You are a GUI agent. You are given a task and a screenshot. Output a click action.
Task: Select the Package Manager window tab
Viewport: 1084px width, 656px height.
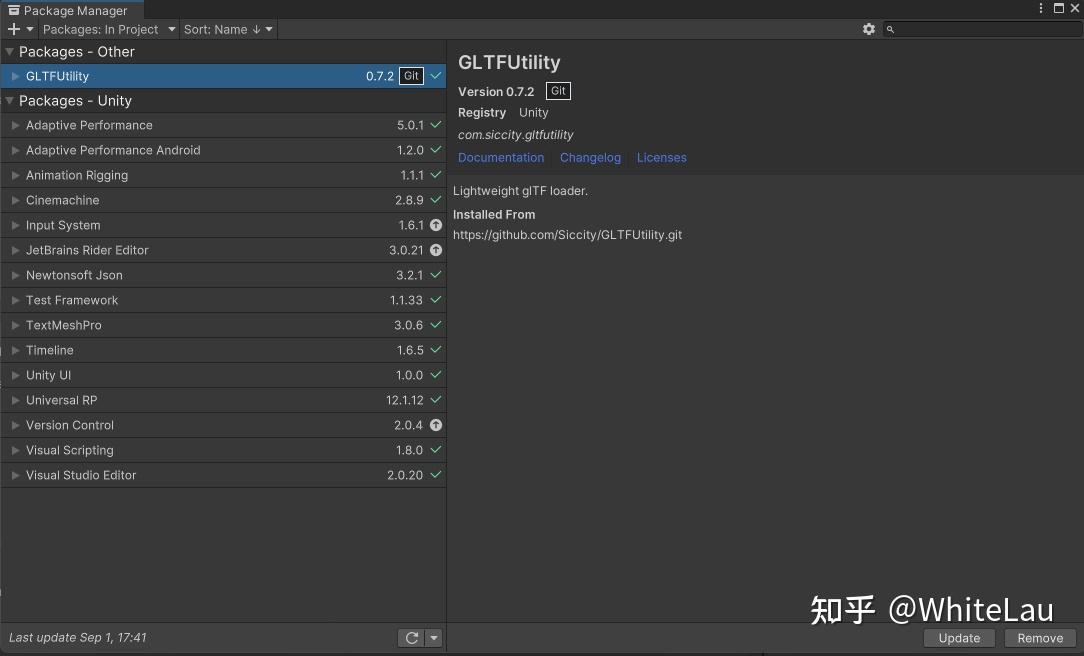point(70,10)
